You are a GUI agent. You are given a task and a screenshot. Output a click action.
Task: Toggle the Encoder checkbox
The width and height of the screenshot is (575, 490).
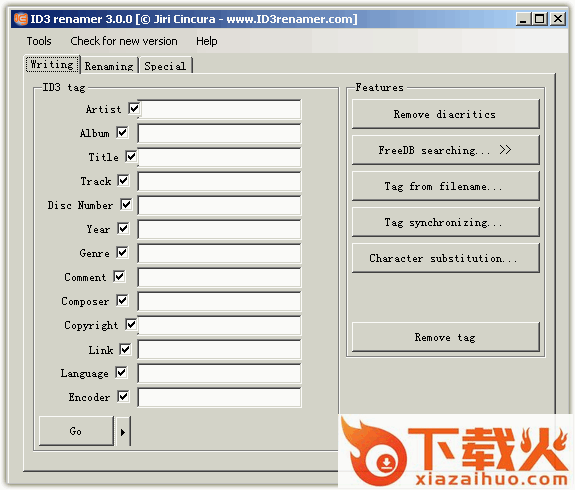pyautogui.click(x=123, y=396)
